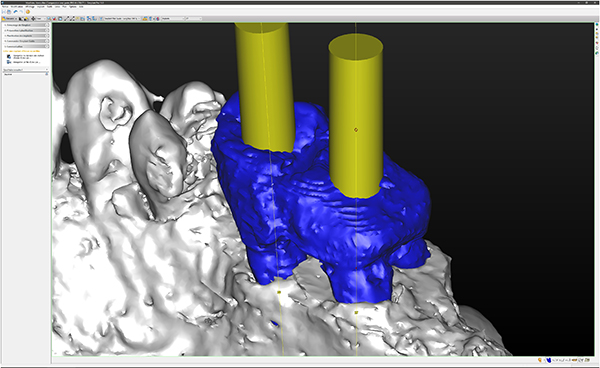The image size is (600, 368).
Task: Open the first menu in the menu bar
Action: point(5,7)
